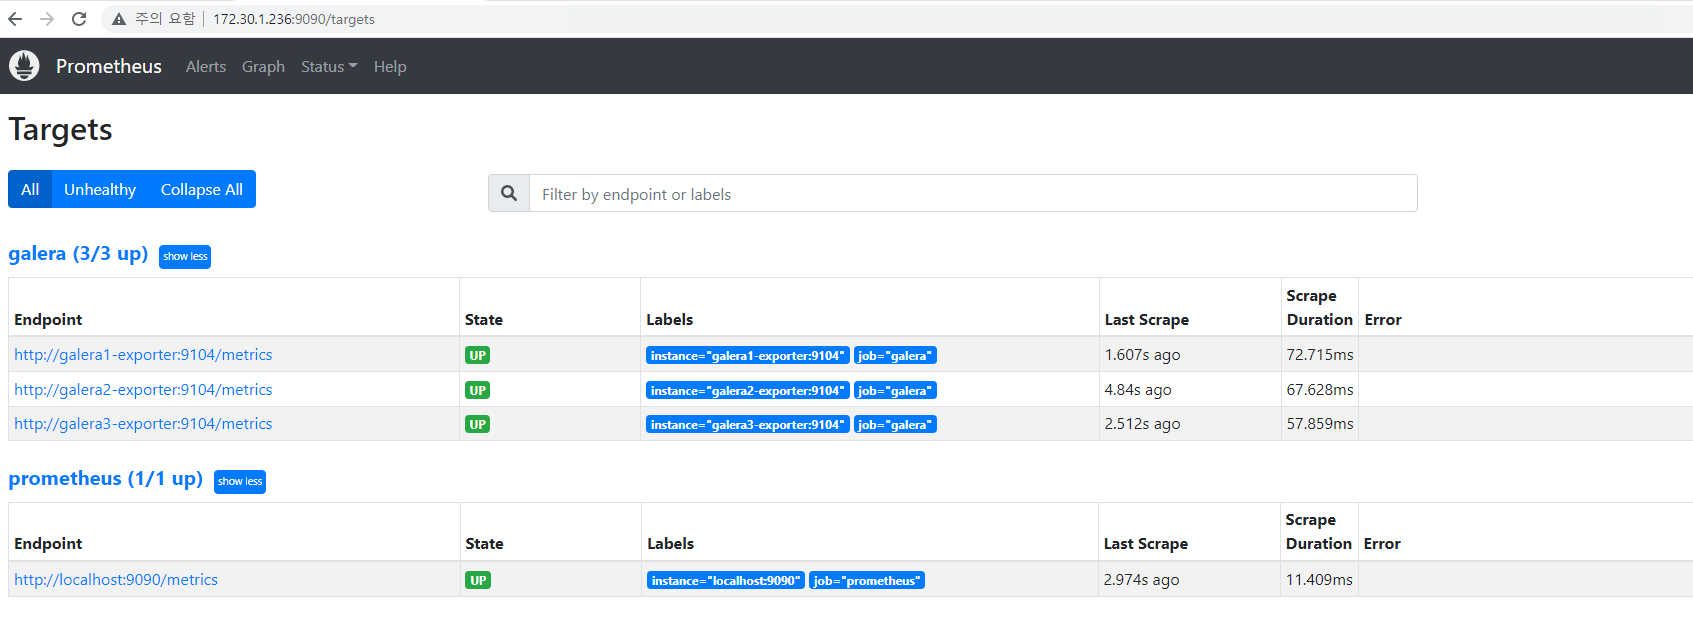Click the instance="galera3-exporter:9104" label badge
The width and height of the screenshot is (1693, 637).
click(x=748, y=425)
